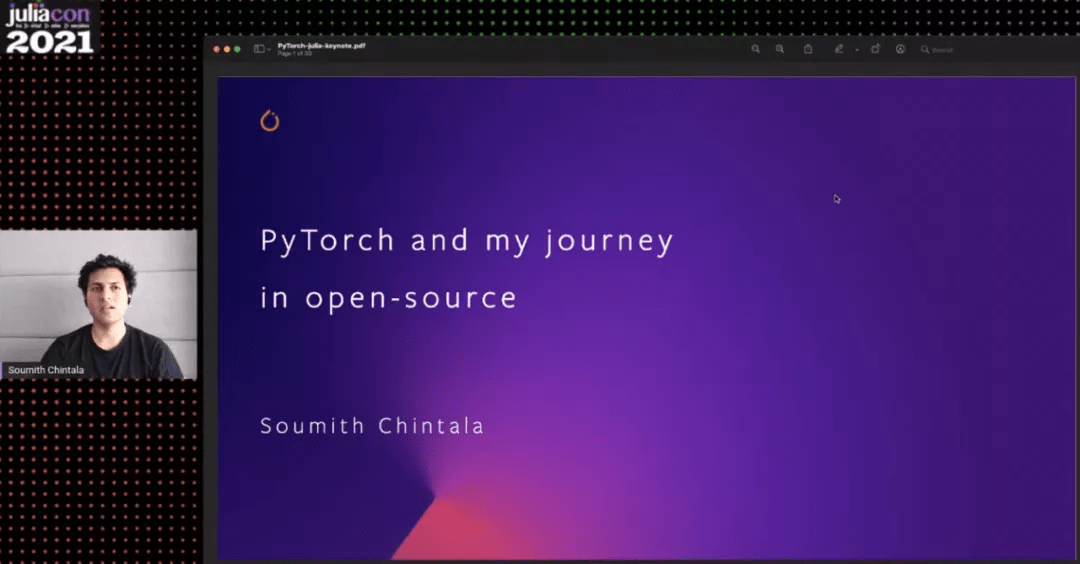Image resolution: width=1080 pixels, height=564 pixels.
Task: Maximize the Preview window with green button
Action: point(237,49)
